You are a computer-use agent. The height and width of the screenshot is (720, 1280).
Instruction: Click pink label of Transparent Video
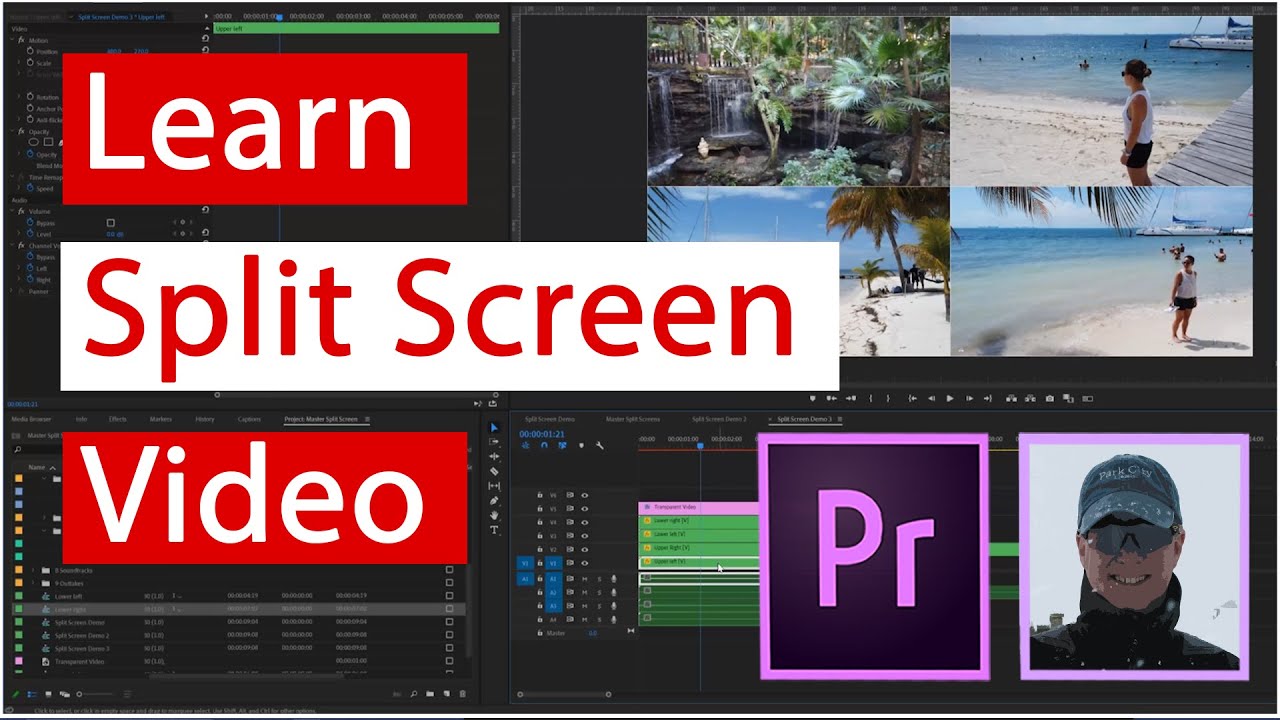pyautogui.click(x=18, y=661)
